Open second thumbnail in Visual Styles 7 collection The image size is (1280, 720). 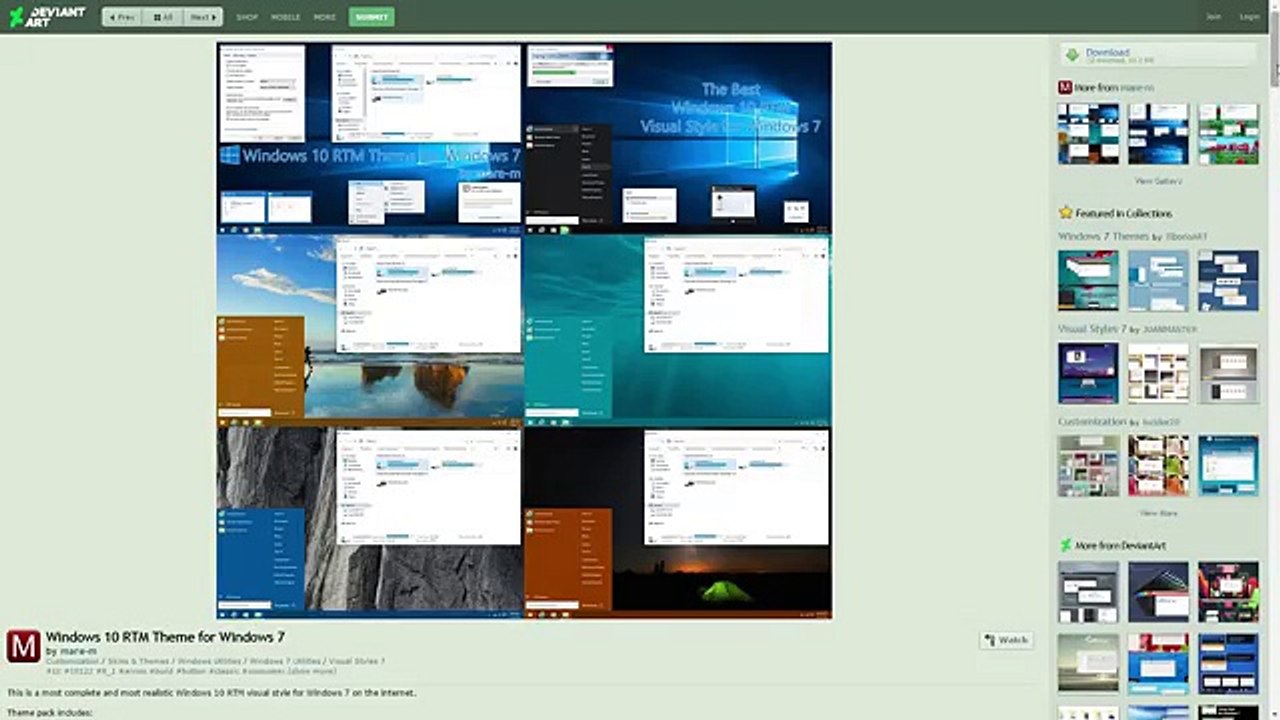tap(1158, 373)
